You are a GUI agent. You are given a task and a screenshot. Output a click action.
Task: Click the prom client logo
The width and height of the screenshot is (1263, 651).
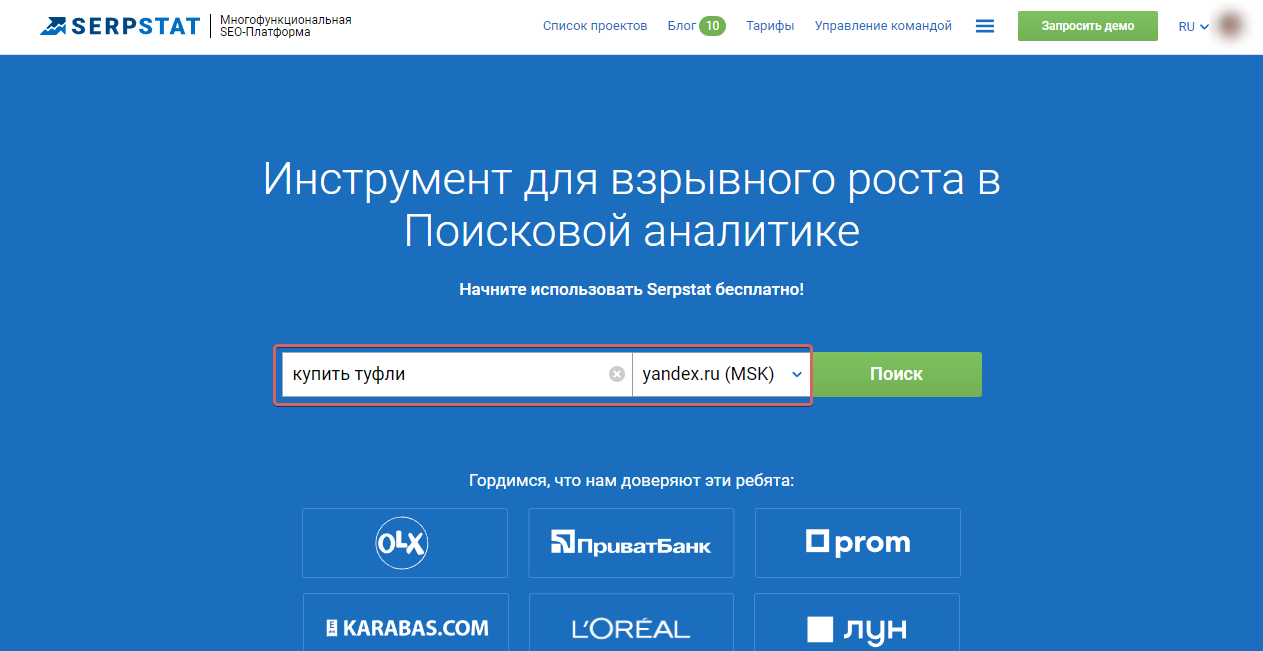[x=858, y=543]
